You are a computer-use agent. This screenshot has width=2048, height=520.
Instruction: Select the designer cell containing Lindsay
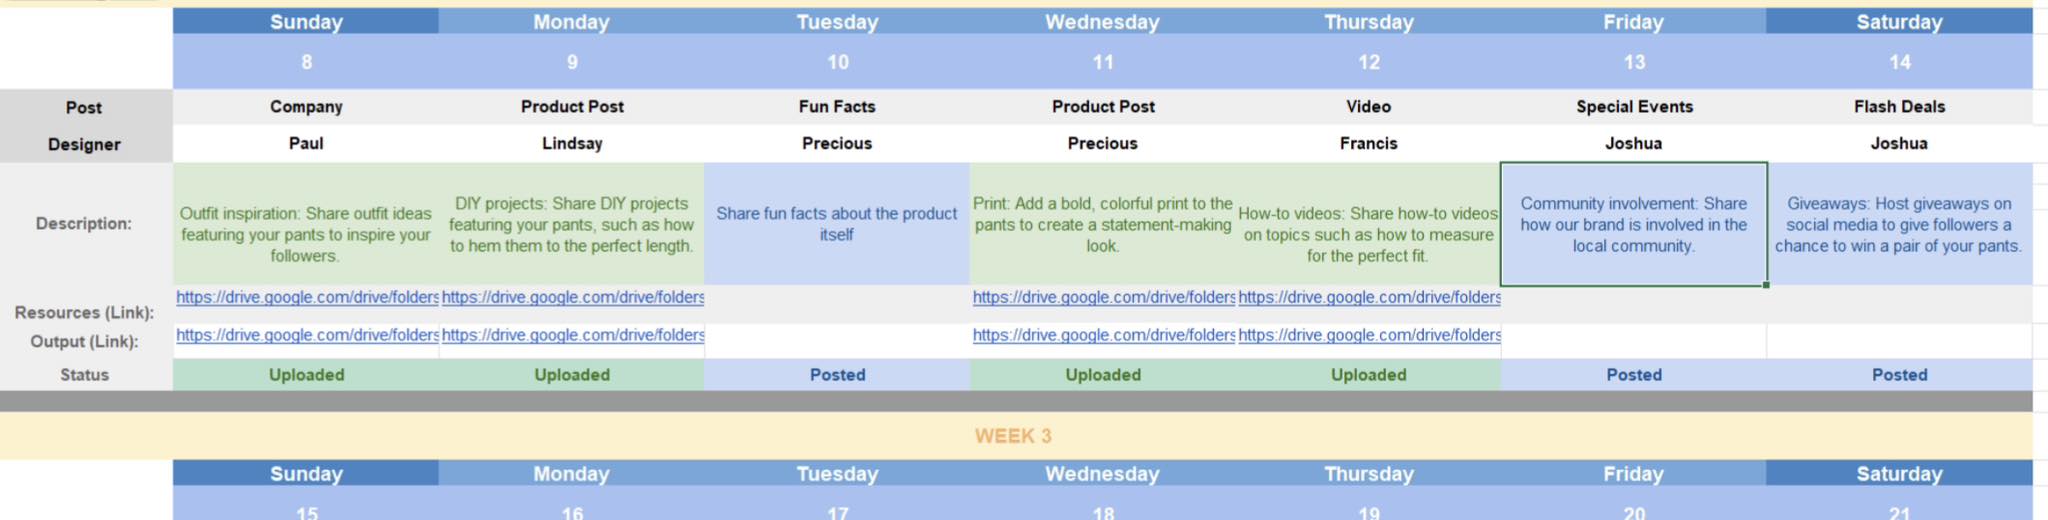coord(572,144)
